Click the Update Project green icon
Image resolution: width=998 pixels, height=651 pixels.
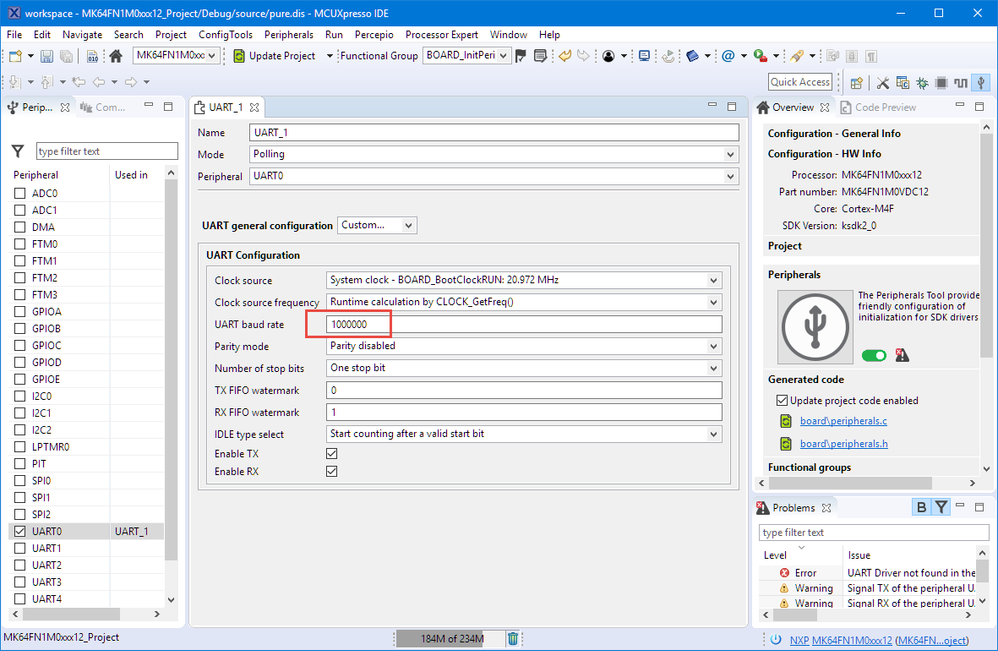coord(239,56)
